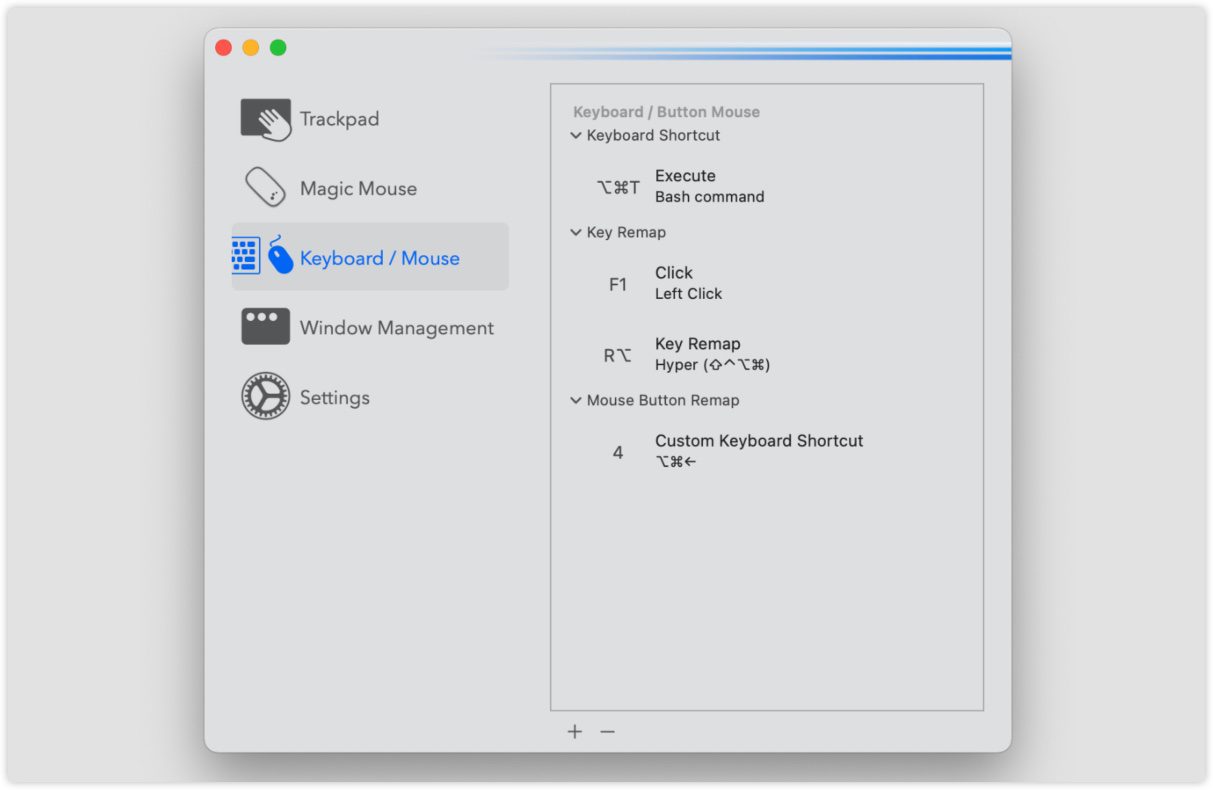Select the Hyper Key Remap entry
This screenshot has height=790, width=1213.
[712, 354]
